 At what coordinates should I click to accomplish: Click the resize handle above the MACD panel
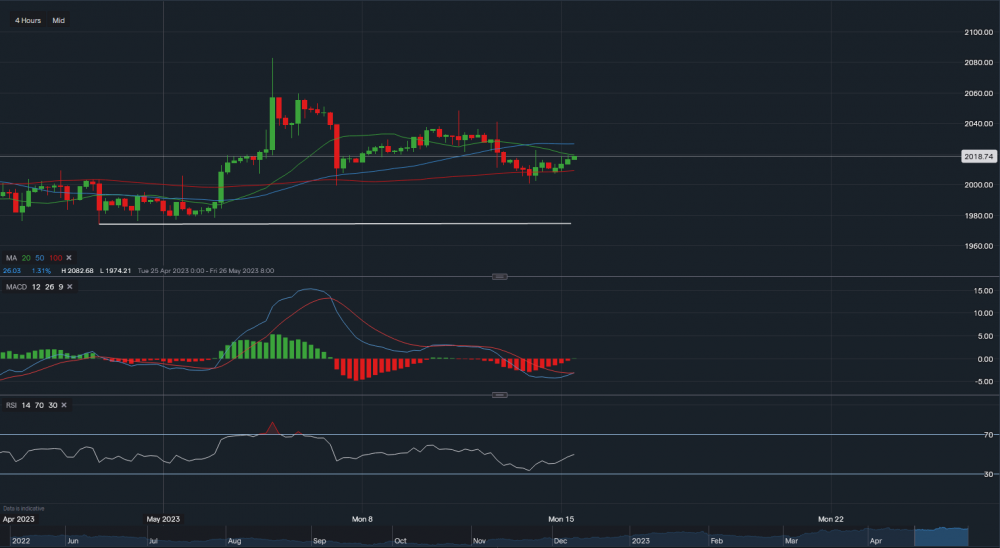[499, 277]
